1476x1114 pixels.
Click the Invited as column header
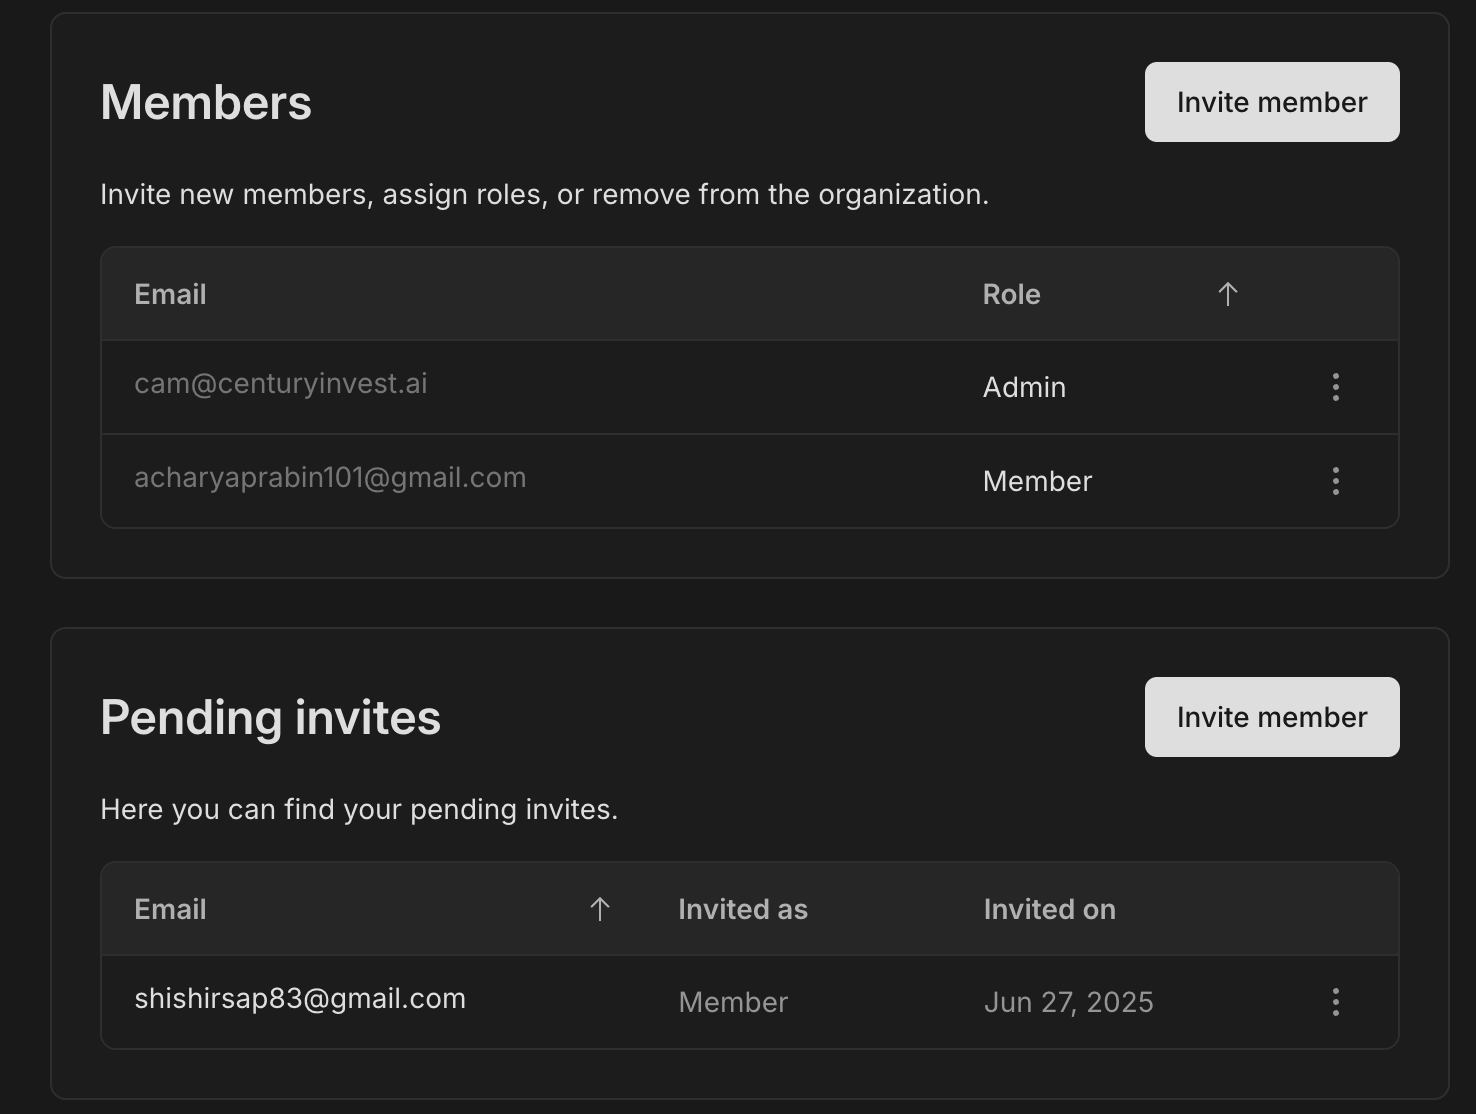pos(743,909)
